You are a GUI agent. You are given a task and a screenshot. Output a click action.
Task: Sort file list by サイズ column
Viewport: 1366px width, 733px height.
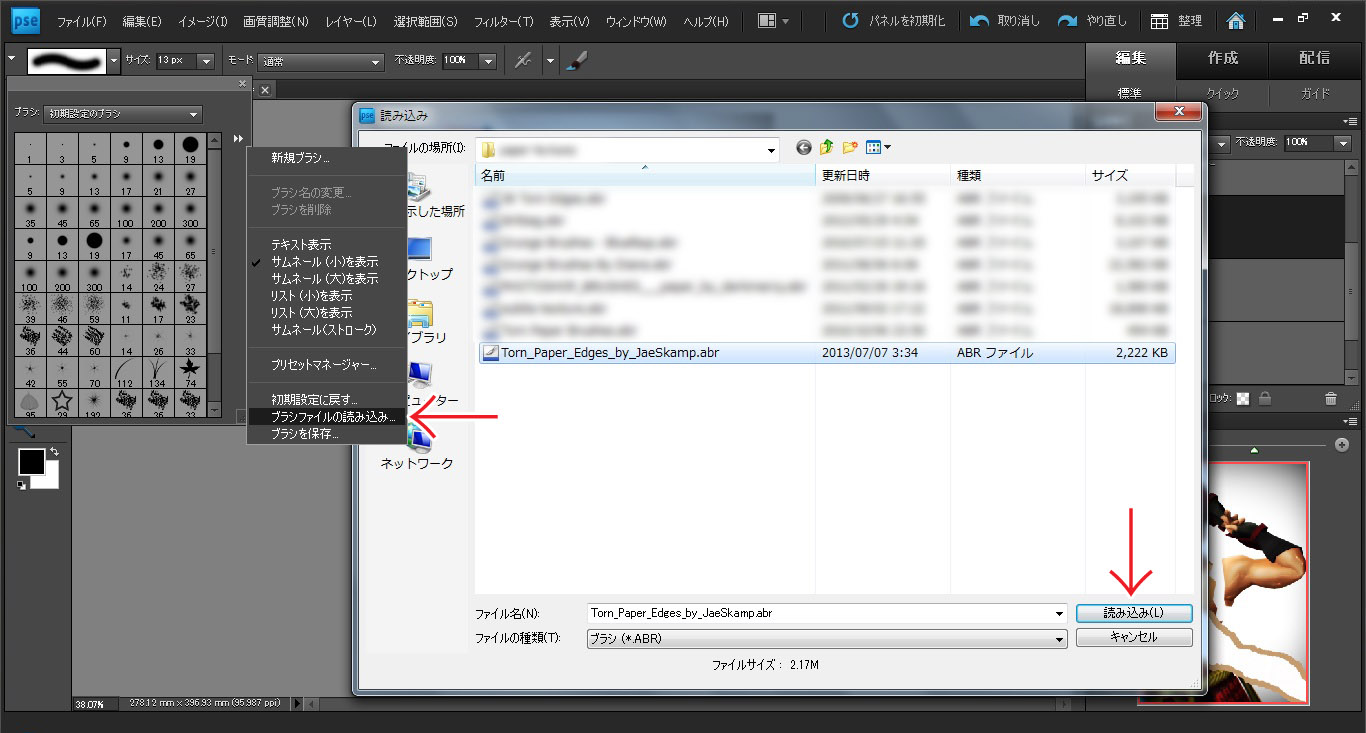[x=1132, y=175]
